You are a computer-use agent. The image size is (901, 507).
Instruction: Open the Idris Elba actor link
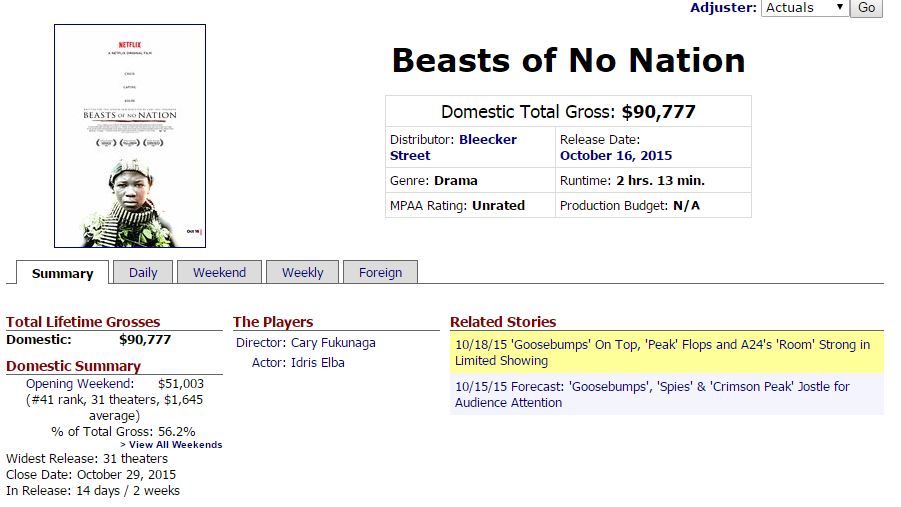pos(318,363)
